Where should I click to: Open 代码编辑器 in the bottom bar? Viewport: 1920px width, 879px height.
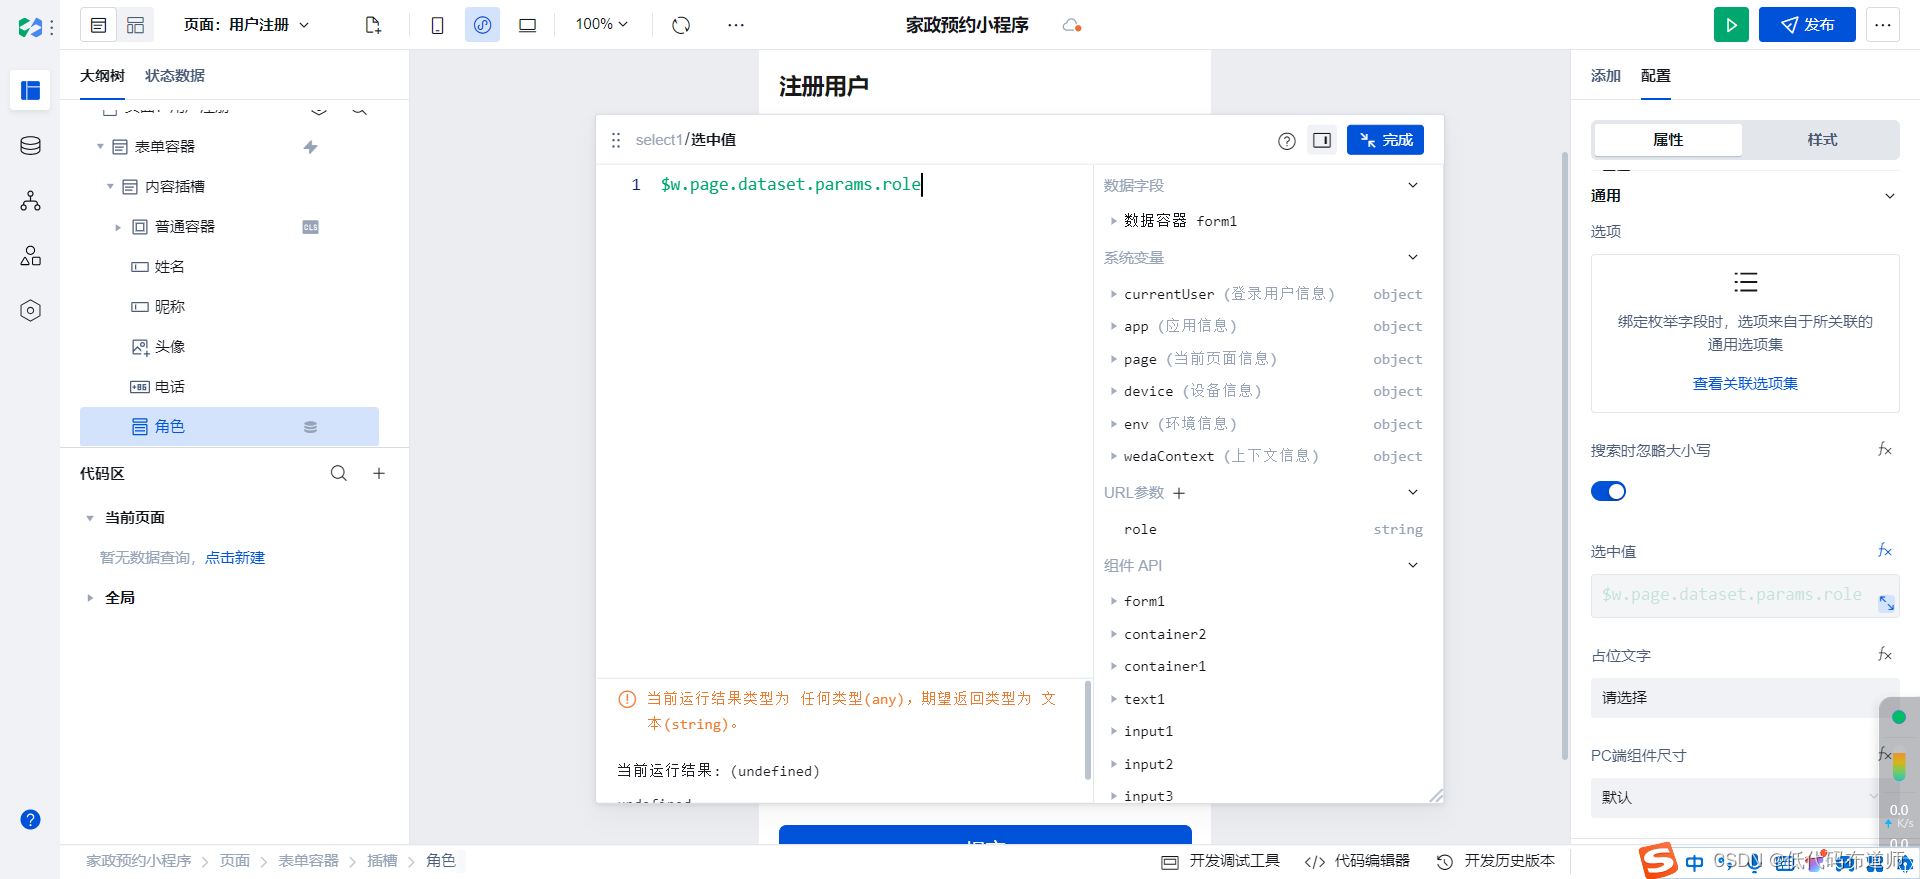pyautogui.click(x=1357, y=861)
